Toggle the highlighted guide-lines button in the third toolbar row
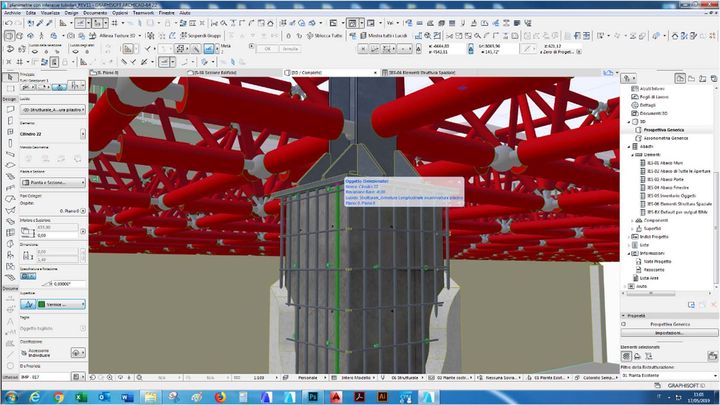 point(209,48)
